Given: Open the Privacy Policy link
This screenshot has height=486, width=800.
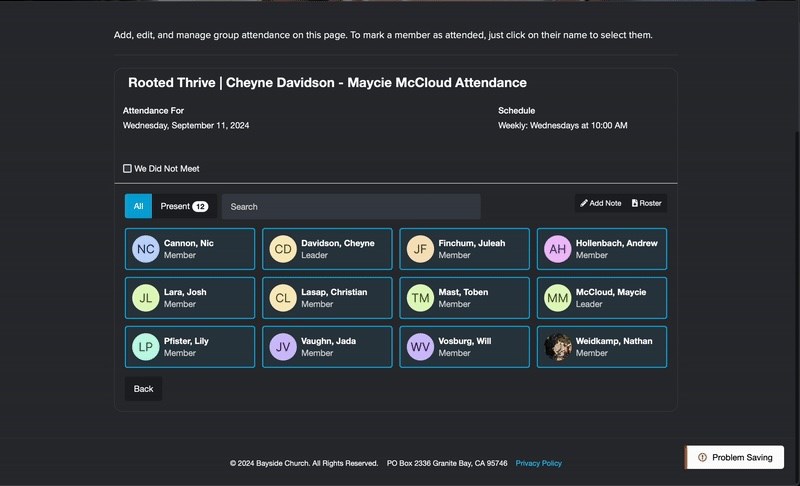Looking at the screenshot, I should pyautogui.click(x=538, y=463).
